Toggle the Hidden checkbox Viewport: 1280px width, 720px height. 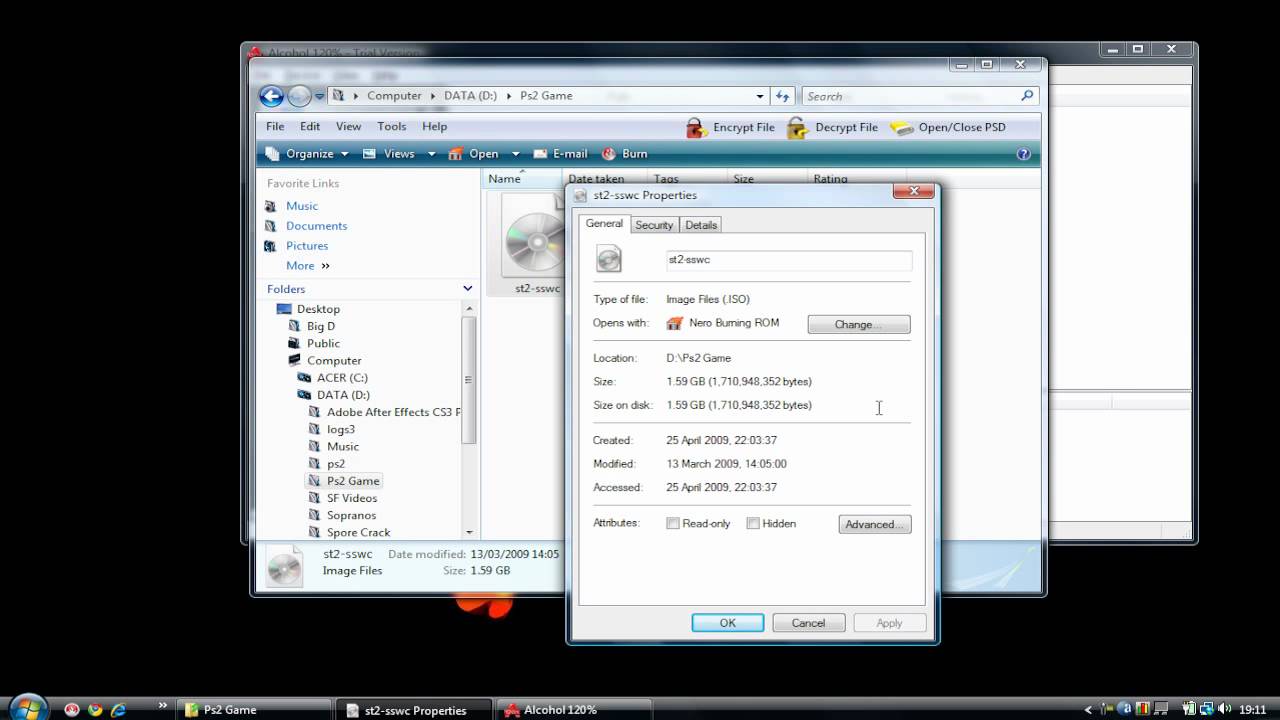point(753,523)
